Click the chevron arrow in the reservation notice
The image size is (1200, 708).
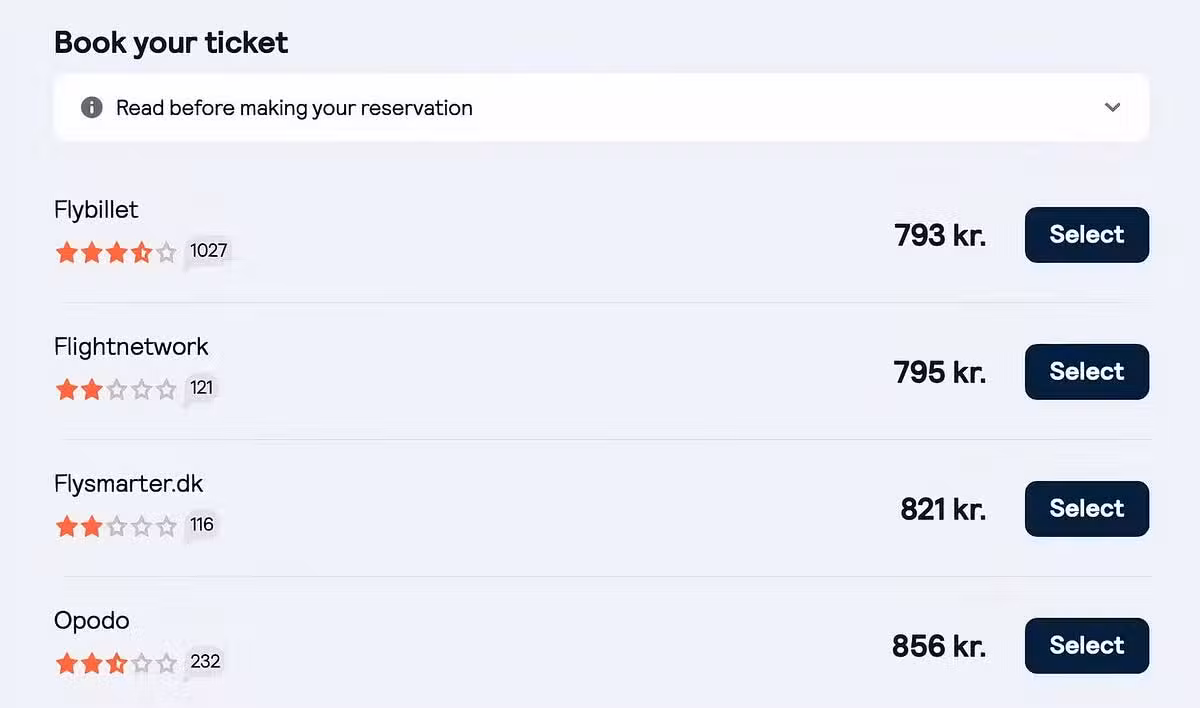[1112, 108]
